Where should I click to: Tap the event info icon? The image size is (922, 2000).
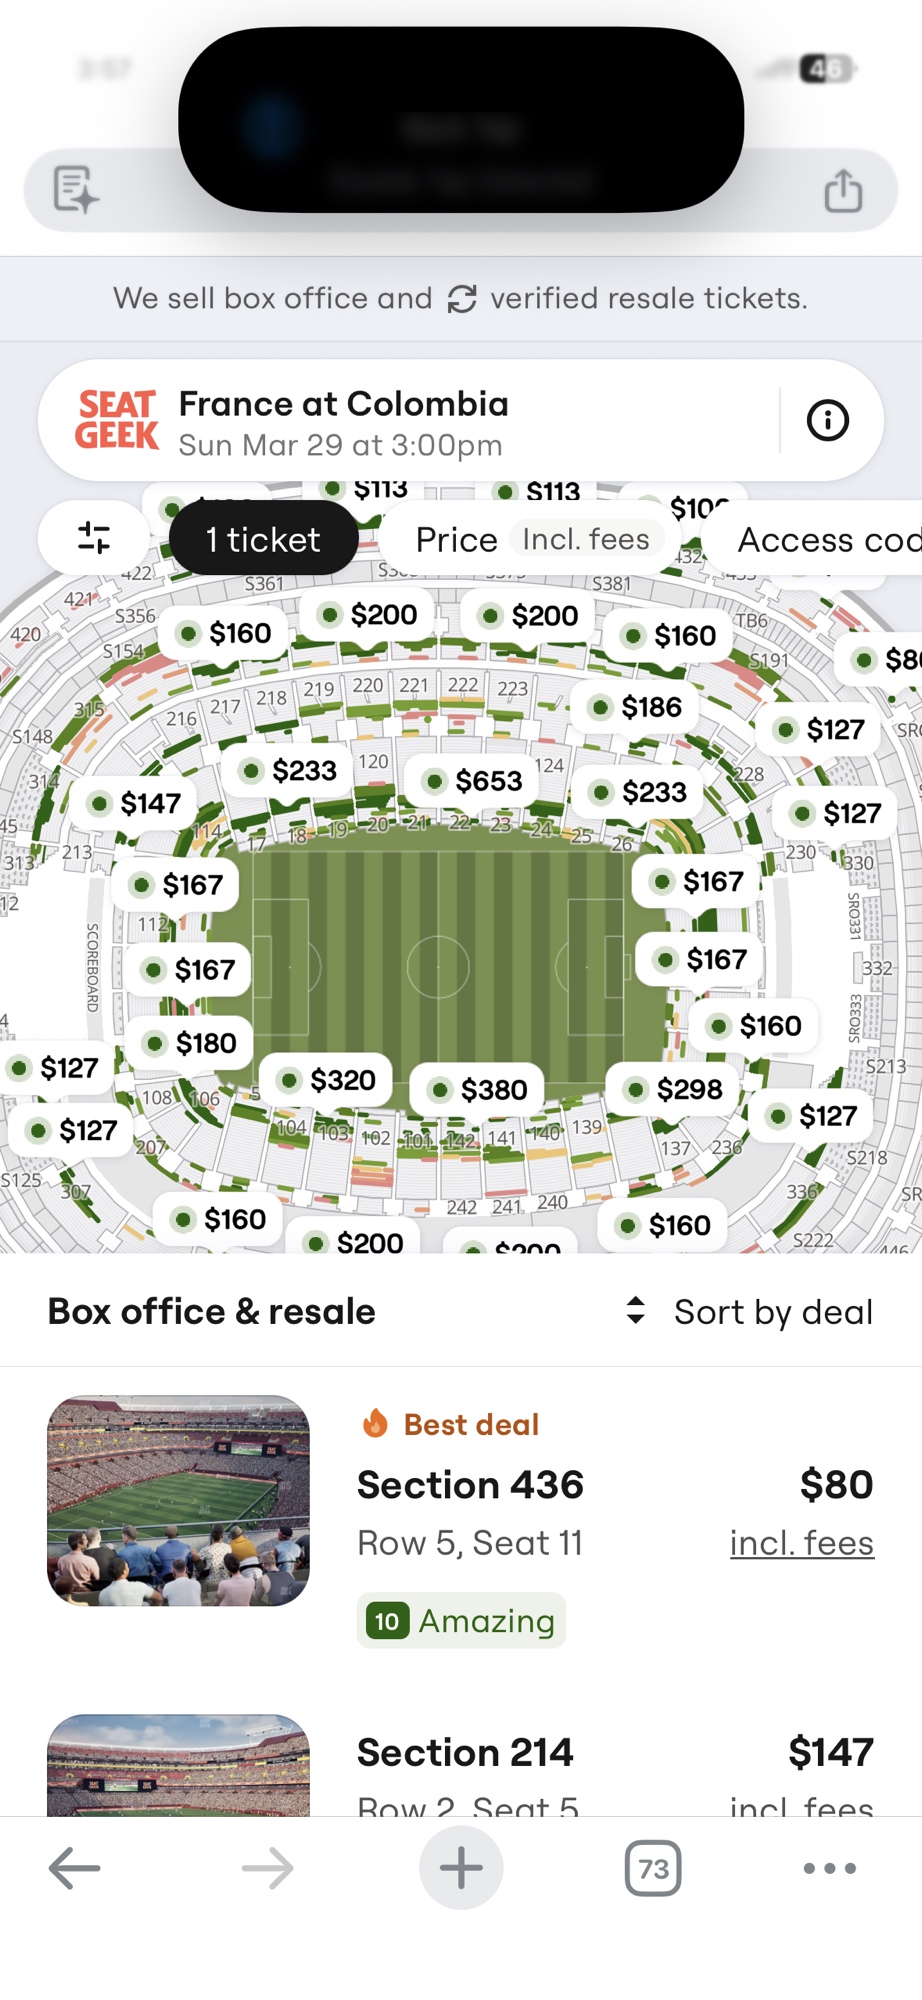click(x=827, y=420)
